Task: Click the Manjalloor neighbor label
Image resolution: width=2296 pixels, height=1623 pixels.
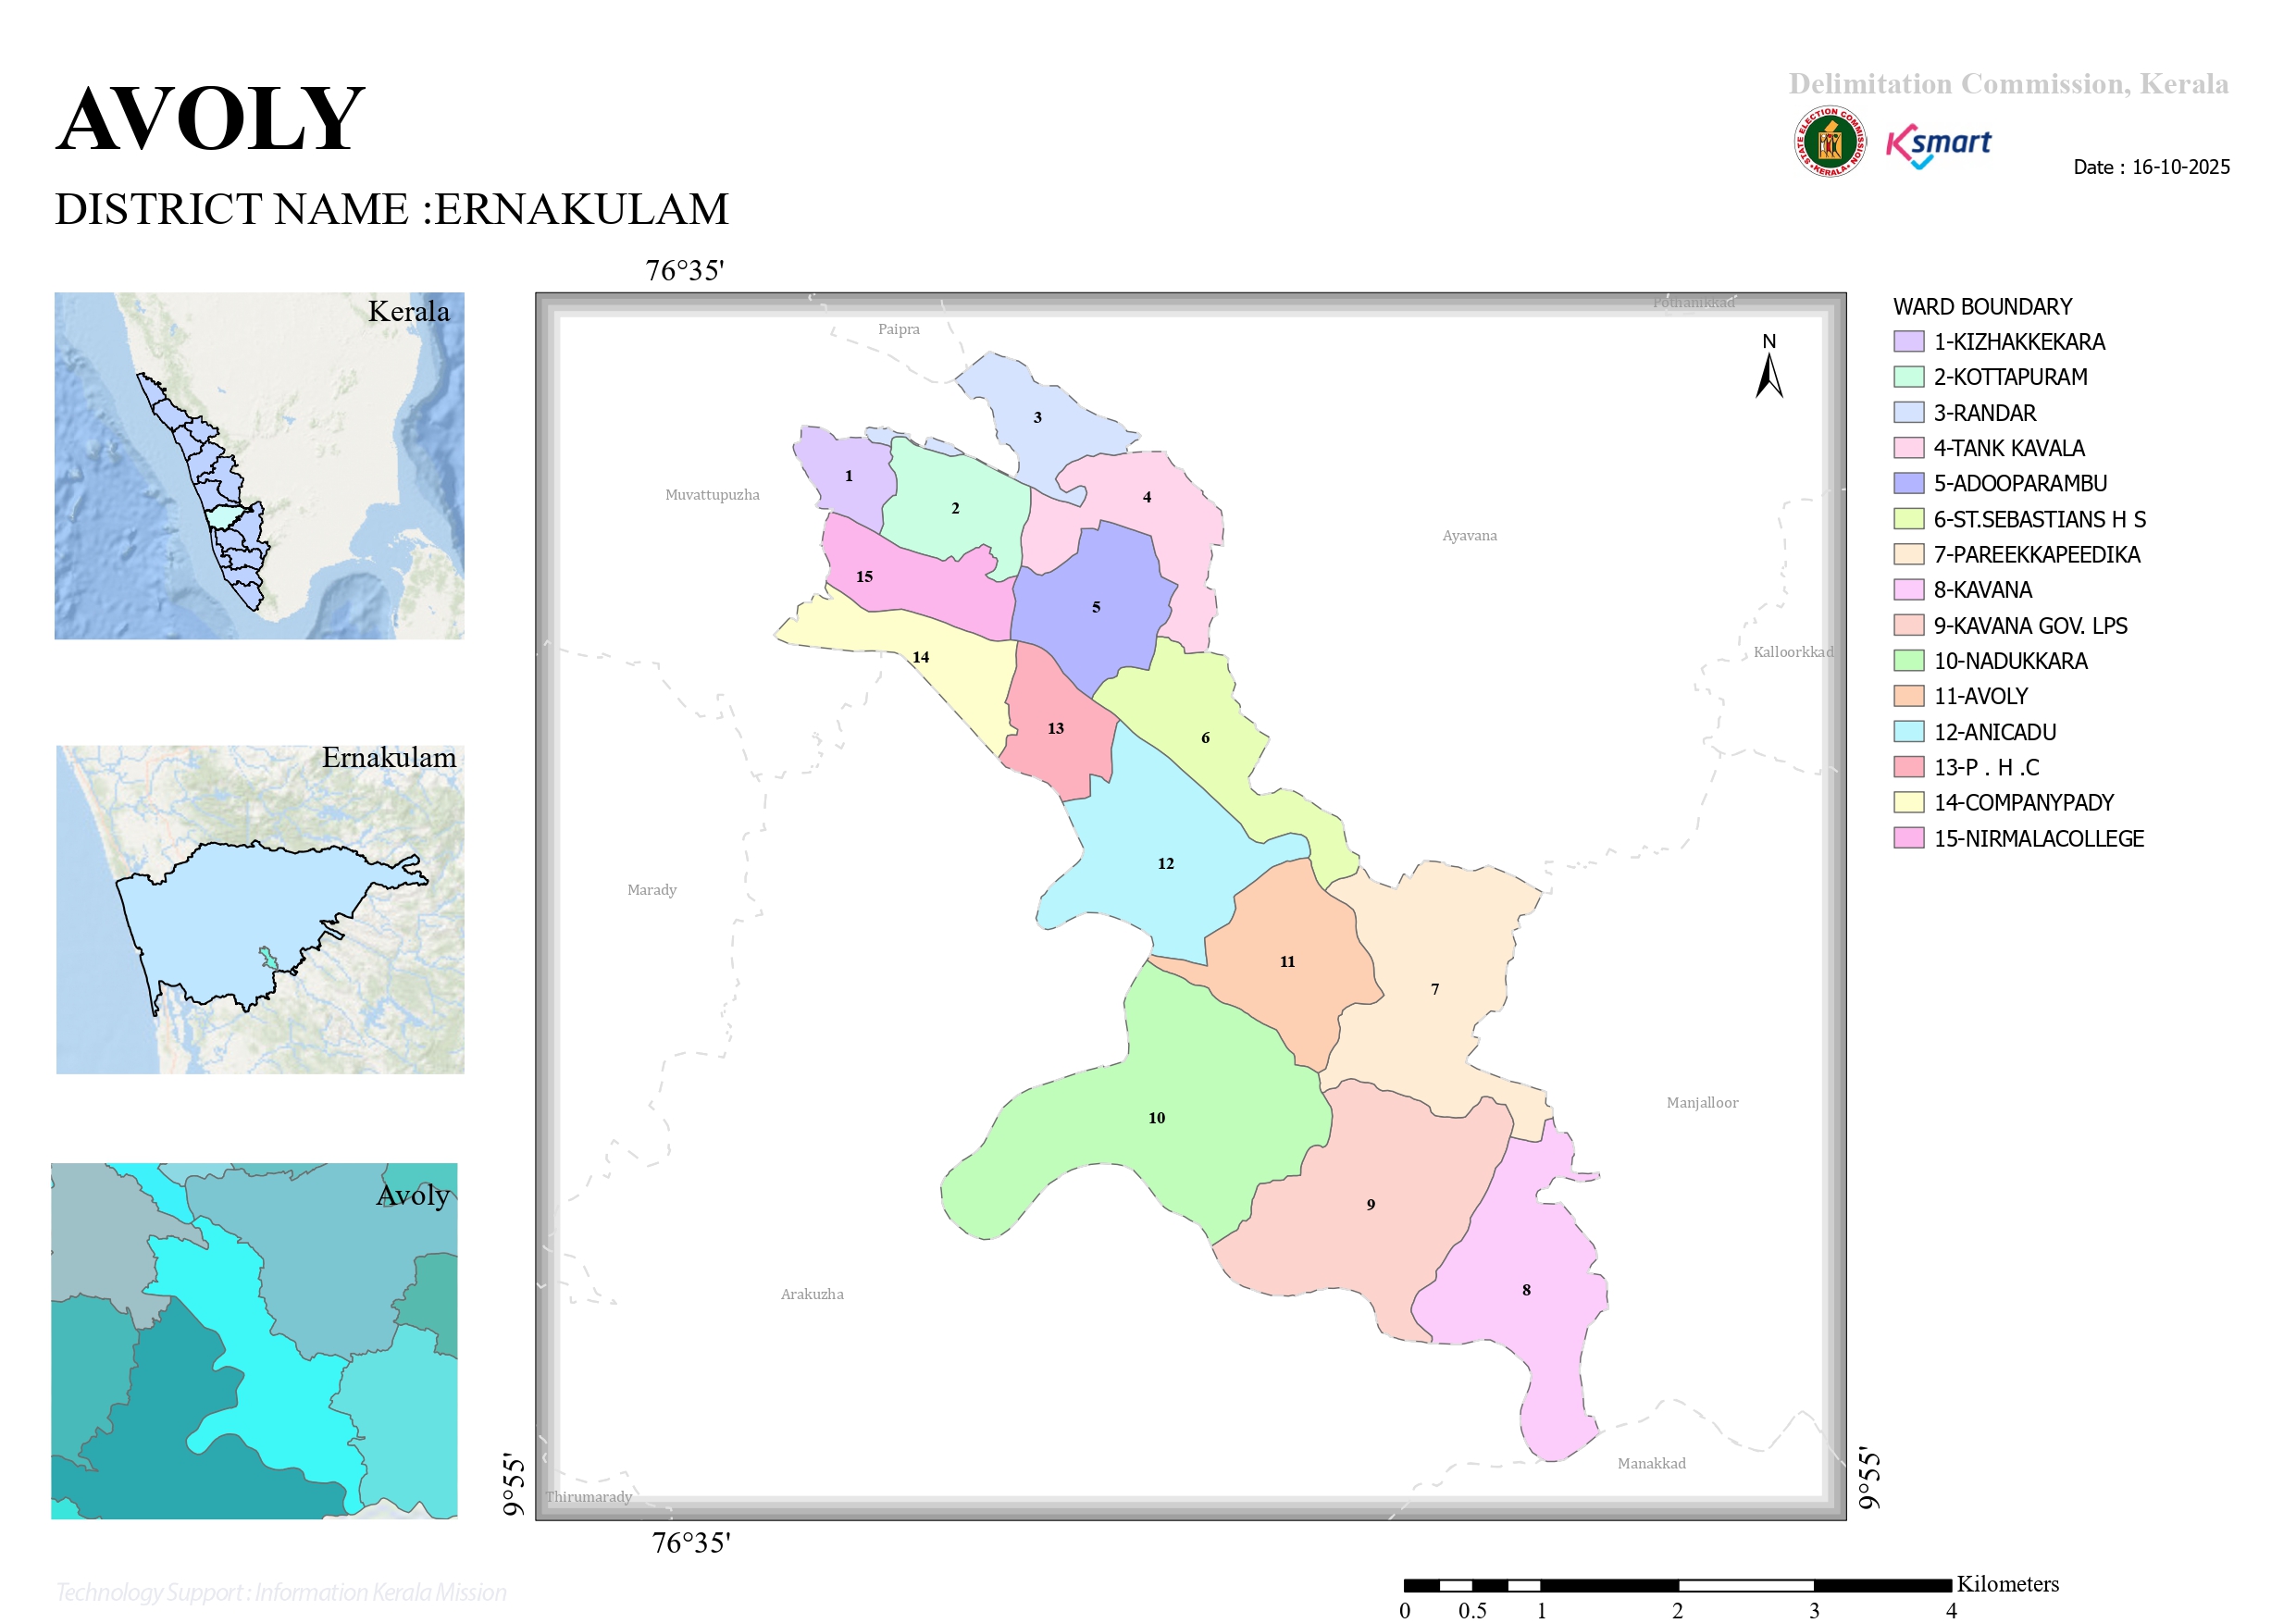Action: (1702, 1103)
